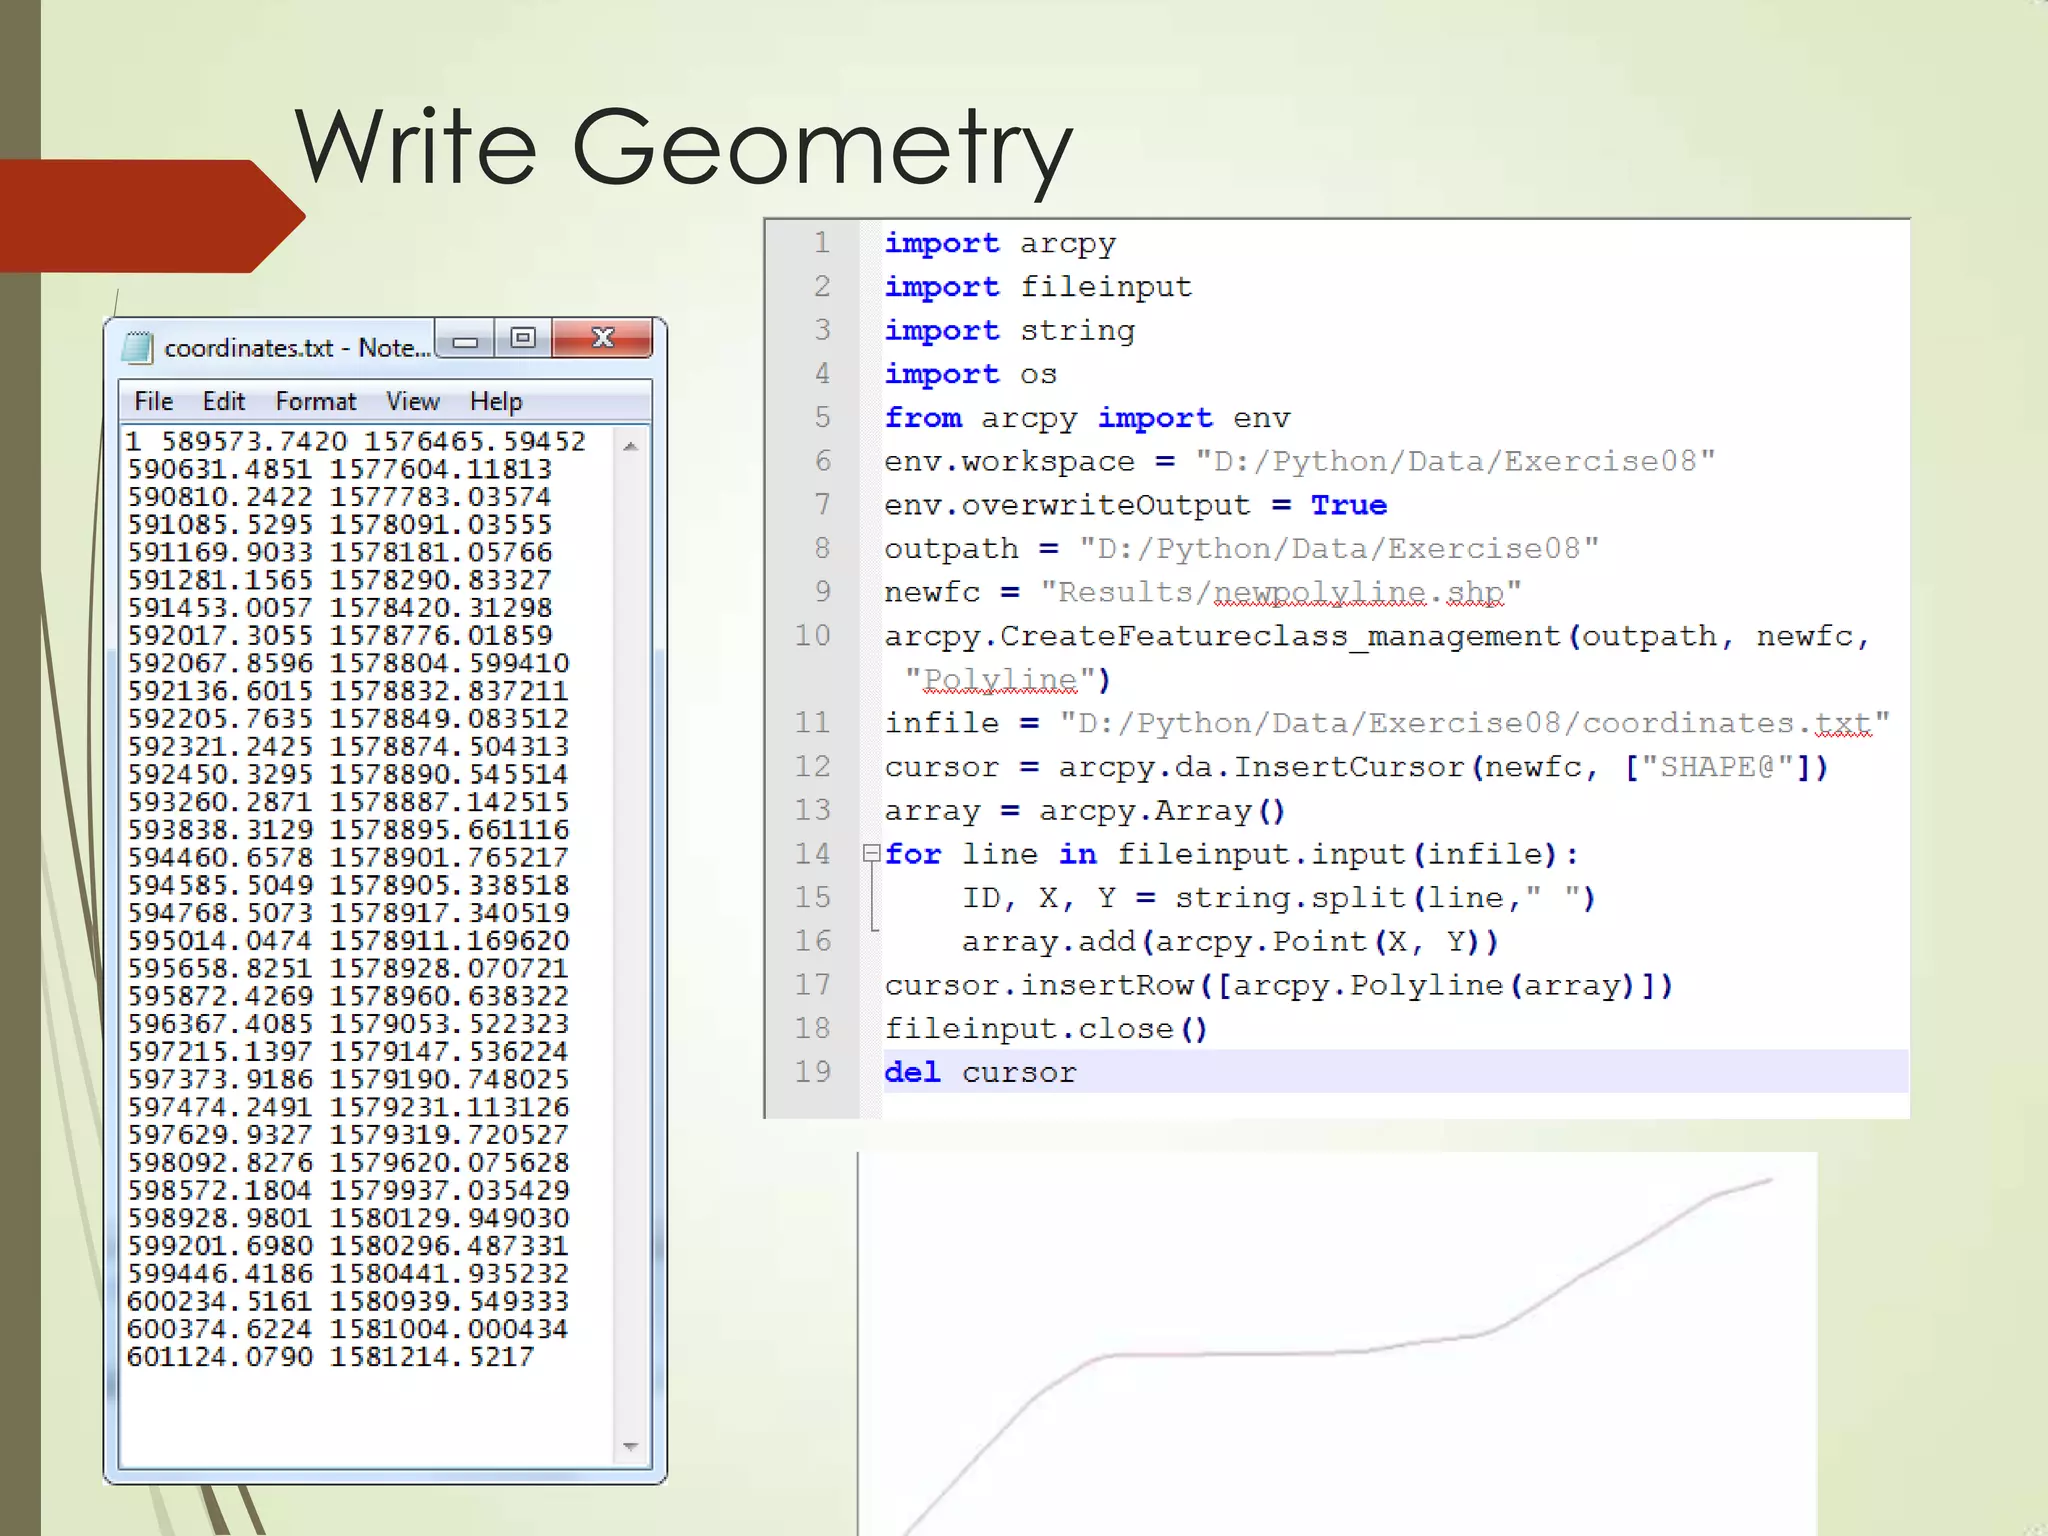Screen dimensions: 2048x1536
Task: Click the 'import fileinput' code line
Action: point(1038,287)
